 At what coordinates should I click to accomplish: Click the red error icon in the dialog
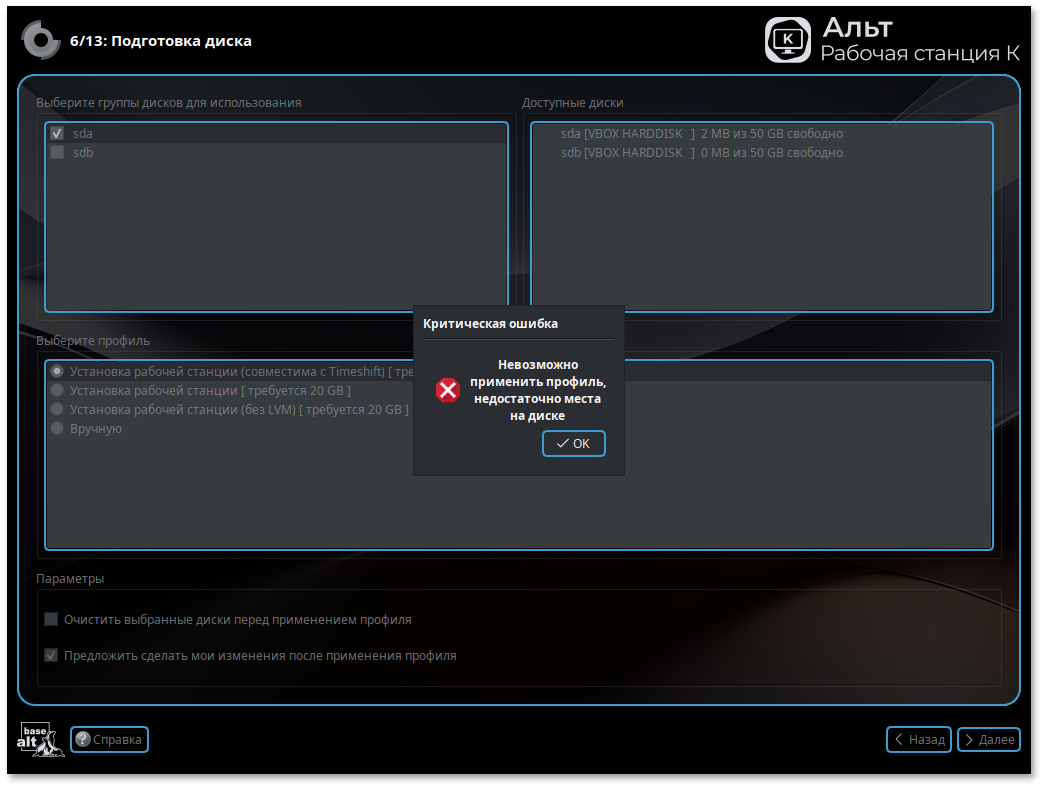tap(447, 390)
